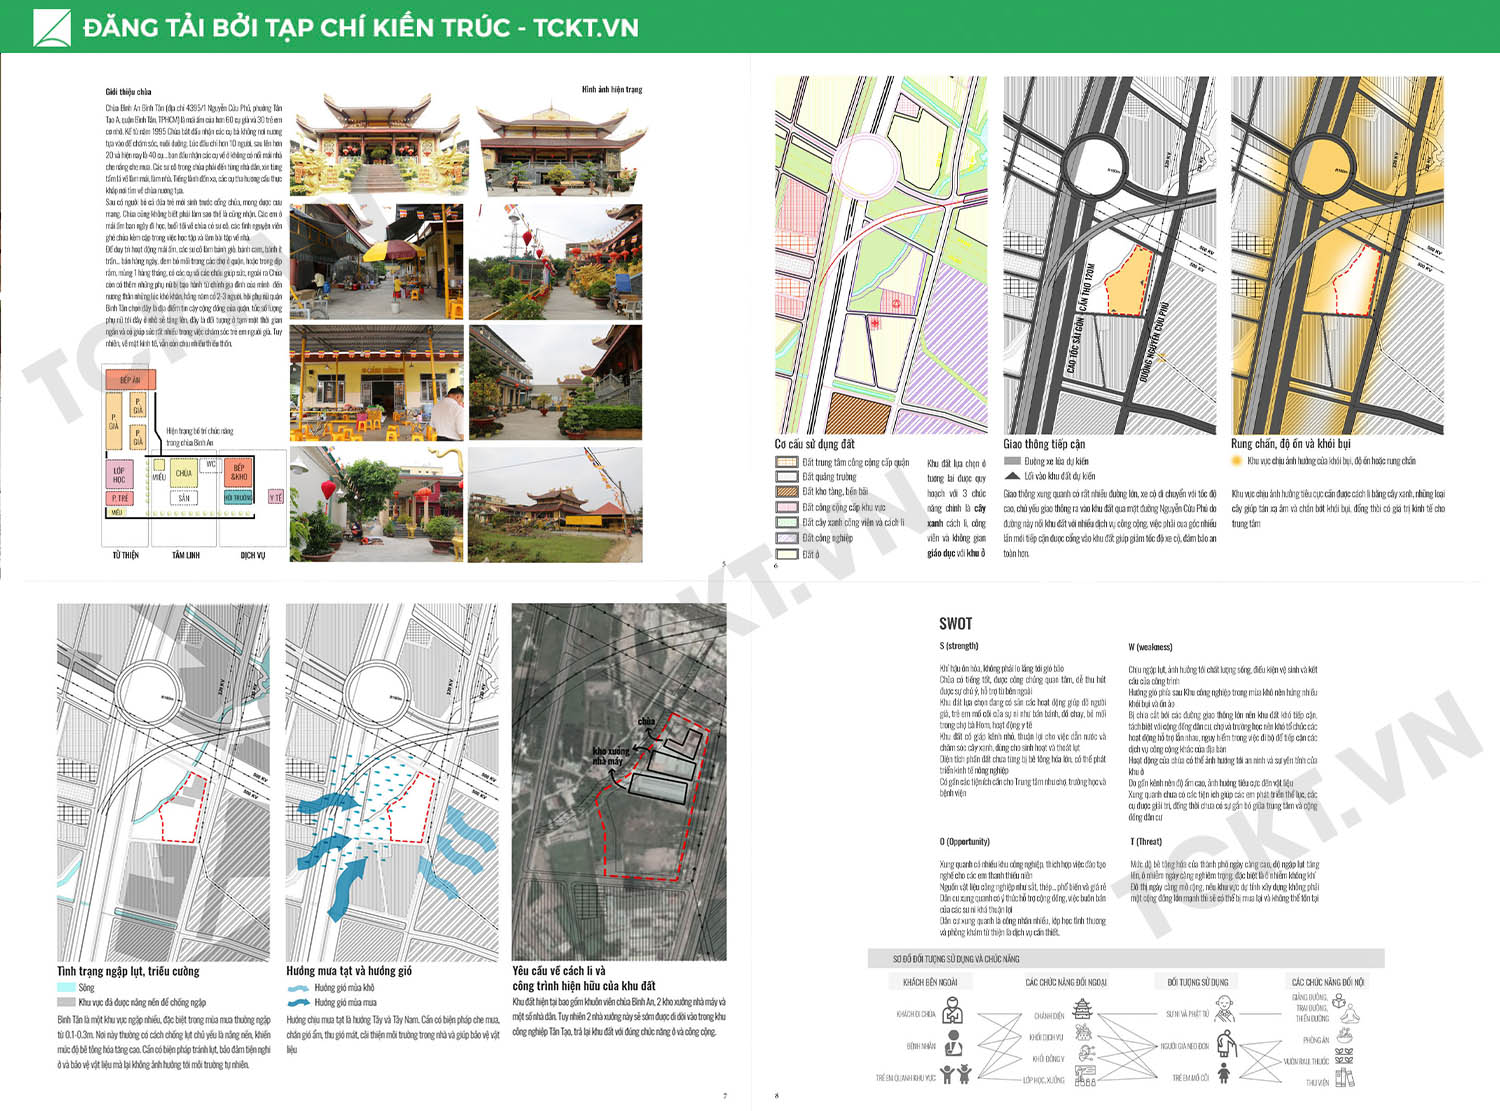Open the Cơ cấu sử dụng đất land-use map
Viewport: 1500px width, 1111px height.
pyautogui.click(x=881, y=256)
